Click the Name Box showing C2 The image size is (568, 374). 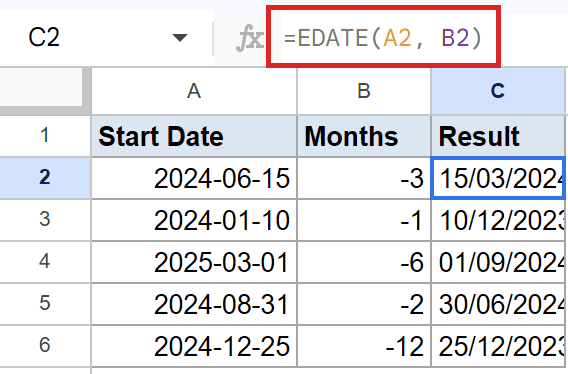pyautogui.click(x=43, y=37)
